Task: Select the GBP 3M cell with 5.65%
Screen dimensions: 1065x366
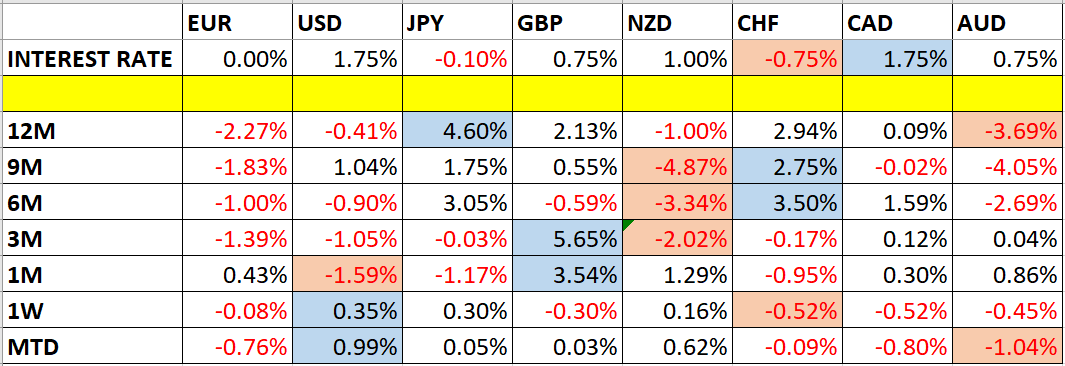Action: point(566,240)
